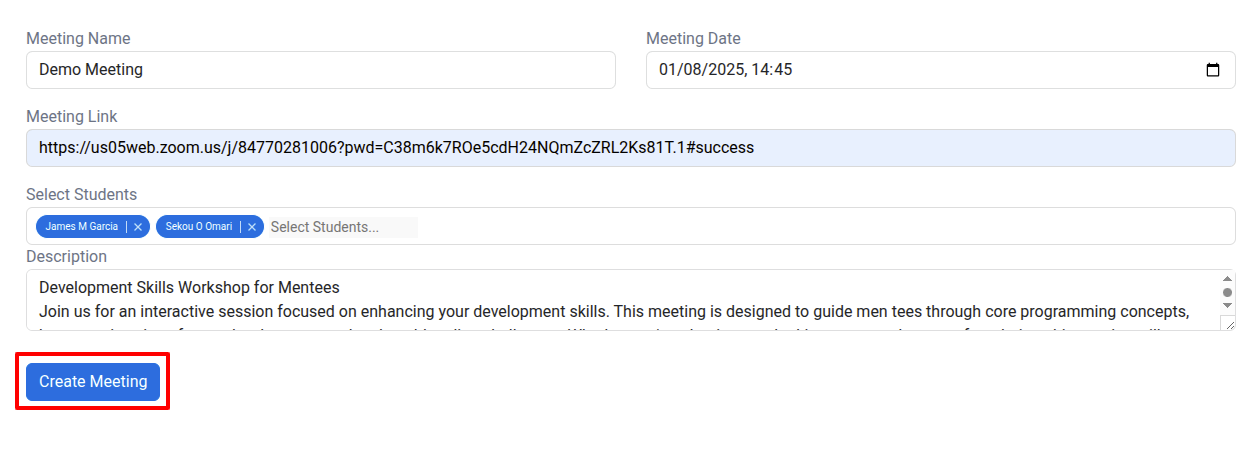Select the minutes segment of meeting time
Image resolution: width=1253 pixels, height=450 pixels.
coord(783,70)
